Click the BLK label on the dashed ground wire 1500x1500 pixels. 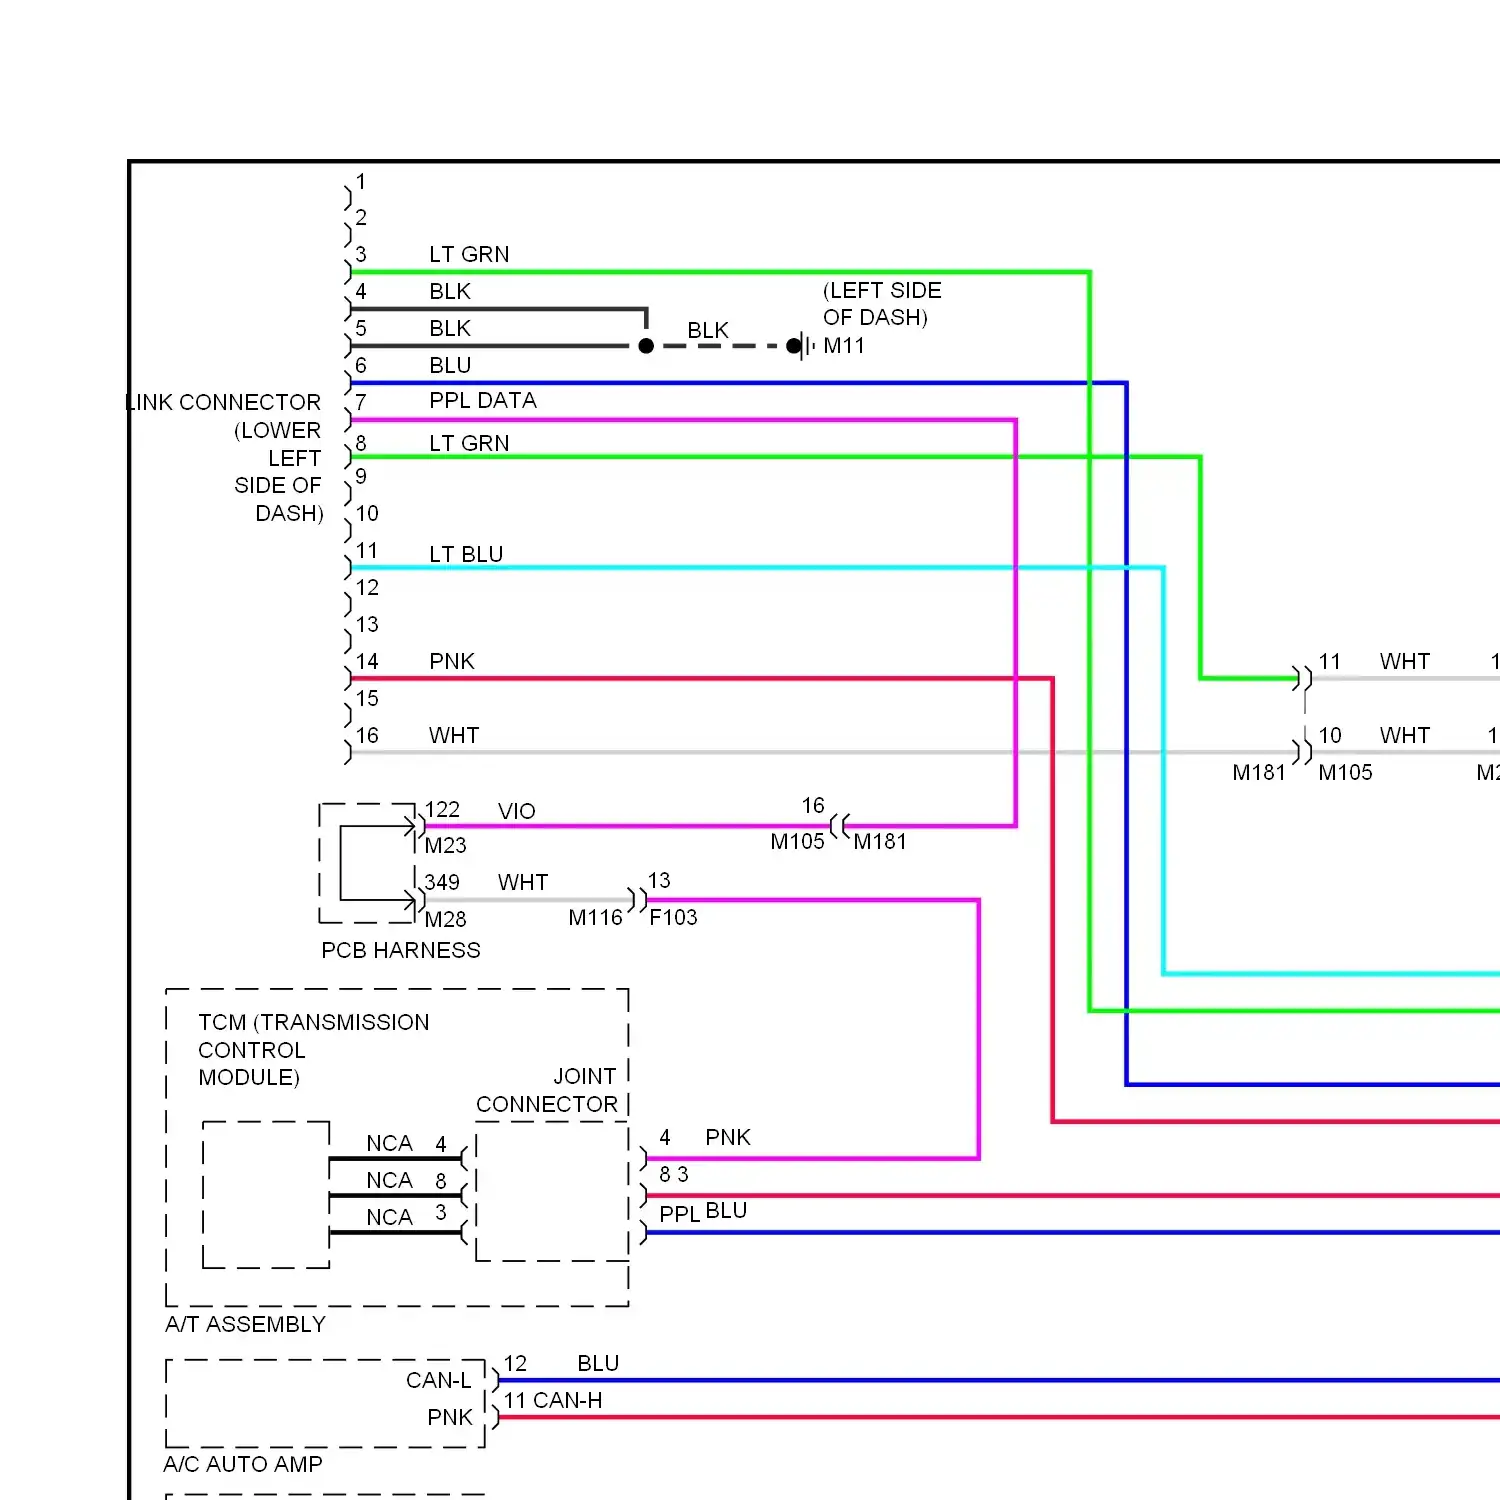click(x=708, y=330)
